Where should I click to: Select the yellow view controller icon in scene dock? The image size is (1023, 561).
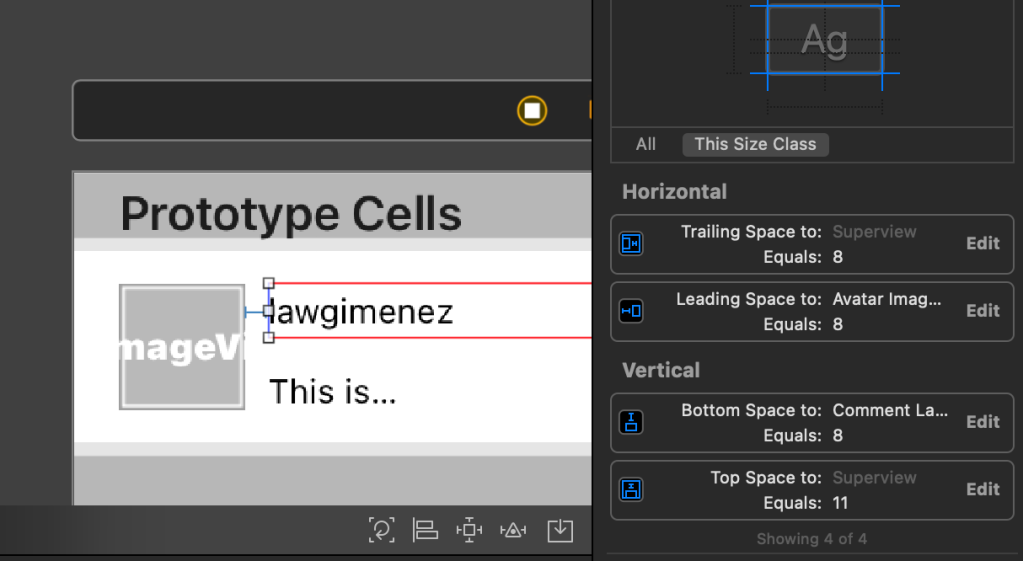[532, 110]
